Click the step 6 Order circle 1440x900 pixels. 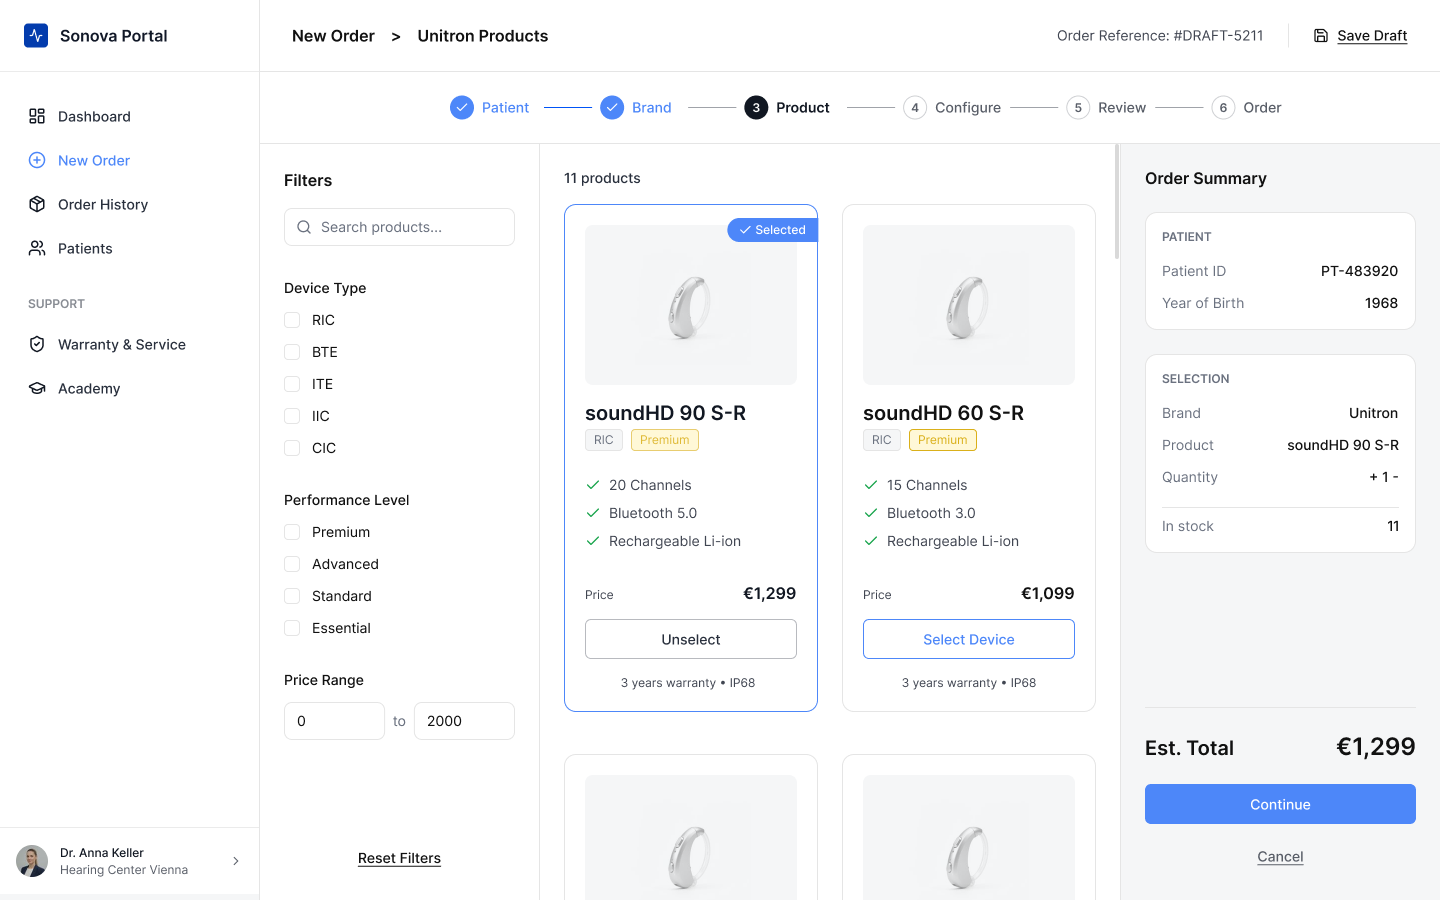(1223, 107)
